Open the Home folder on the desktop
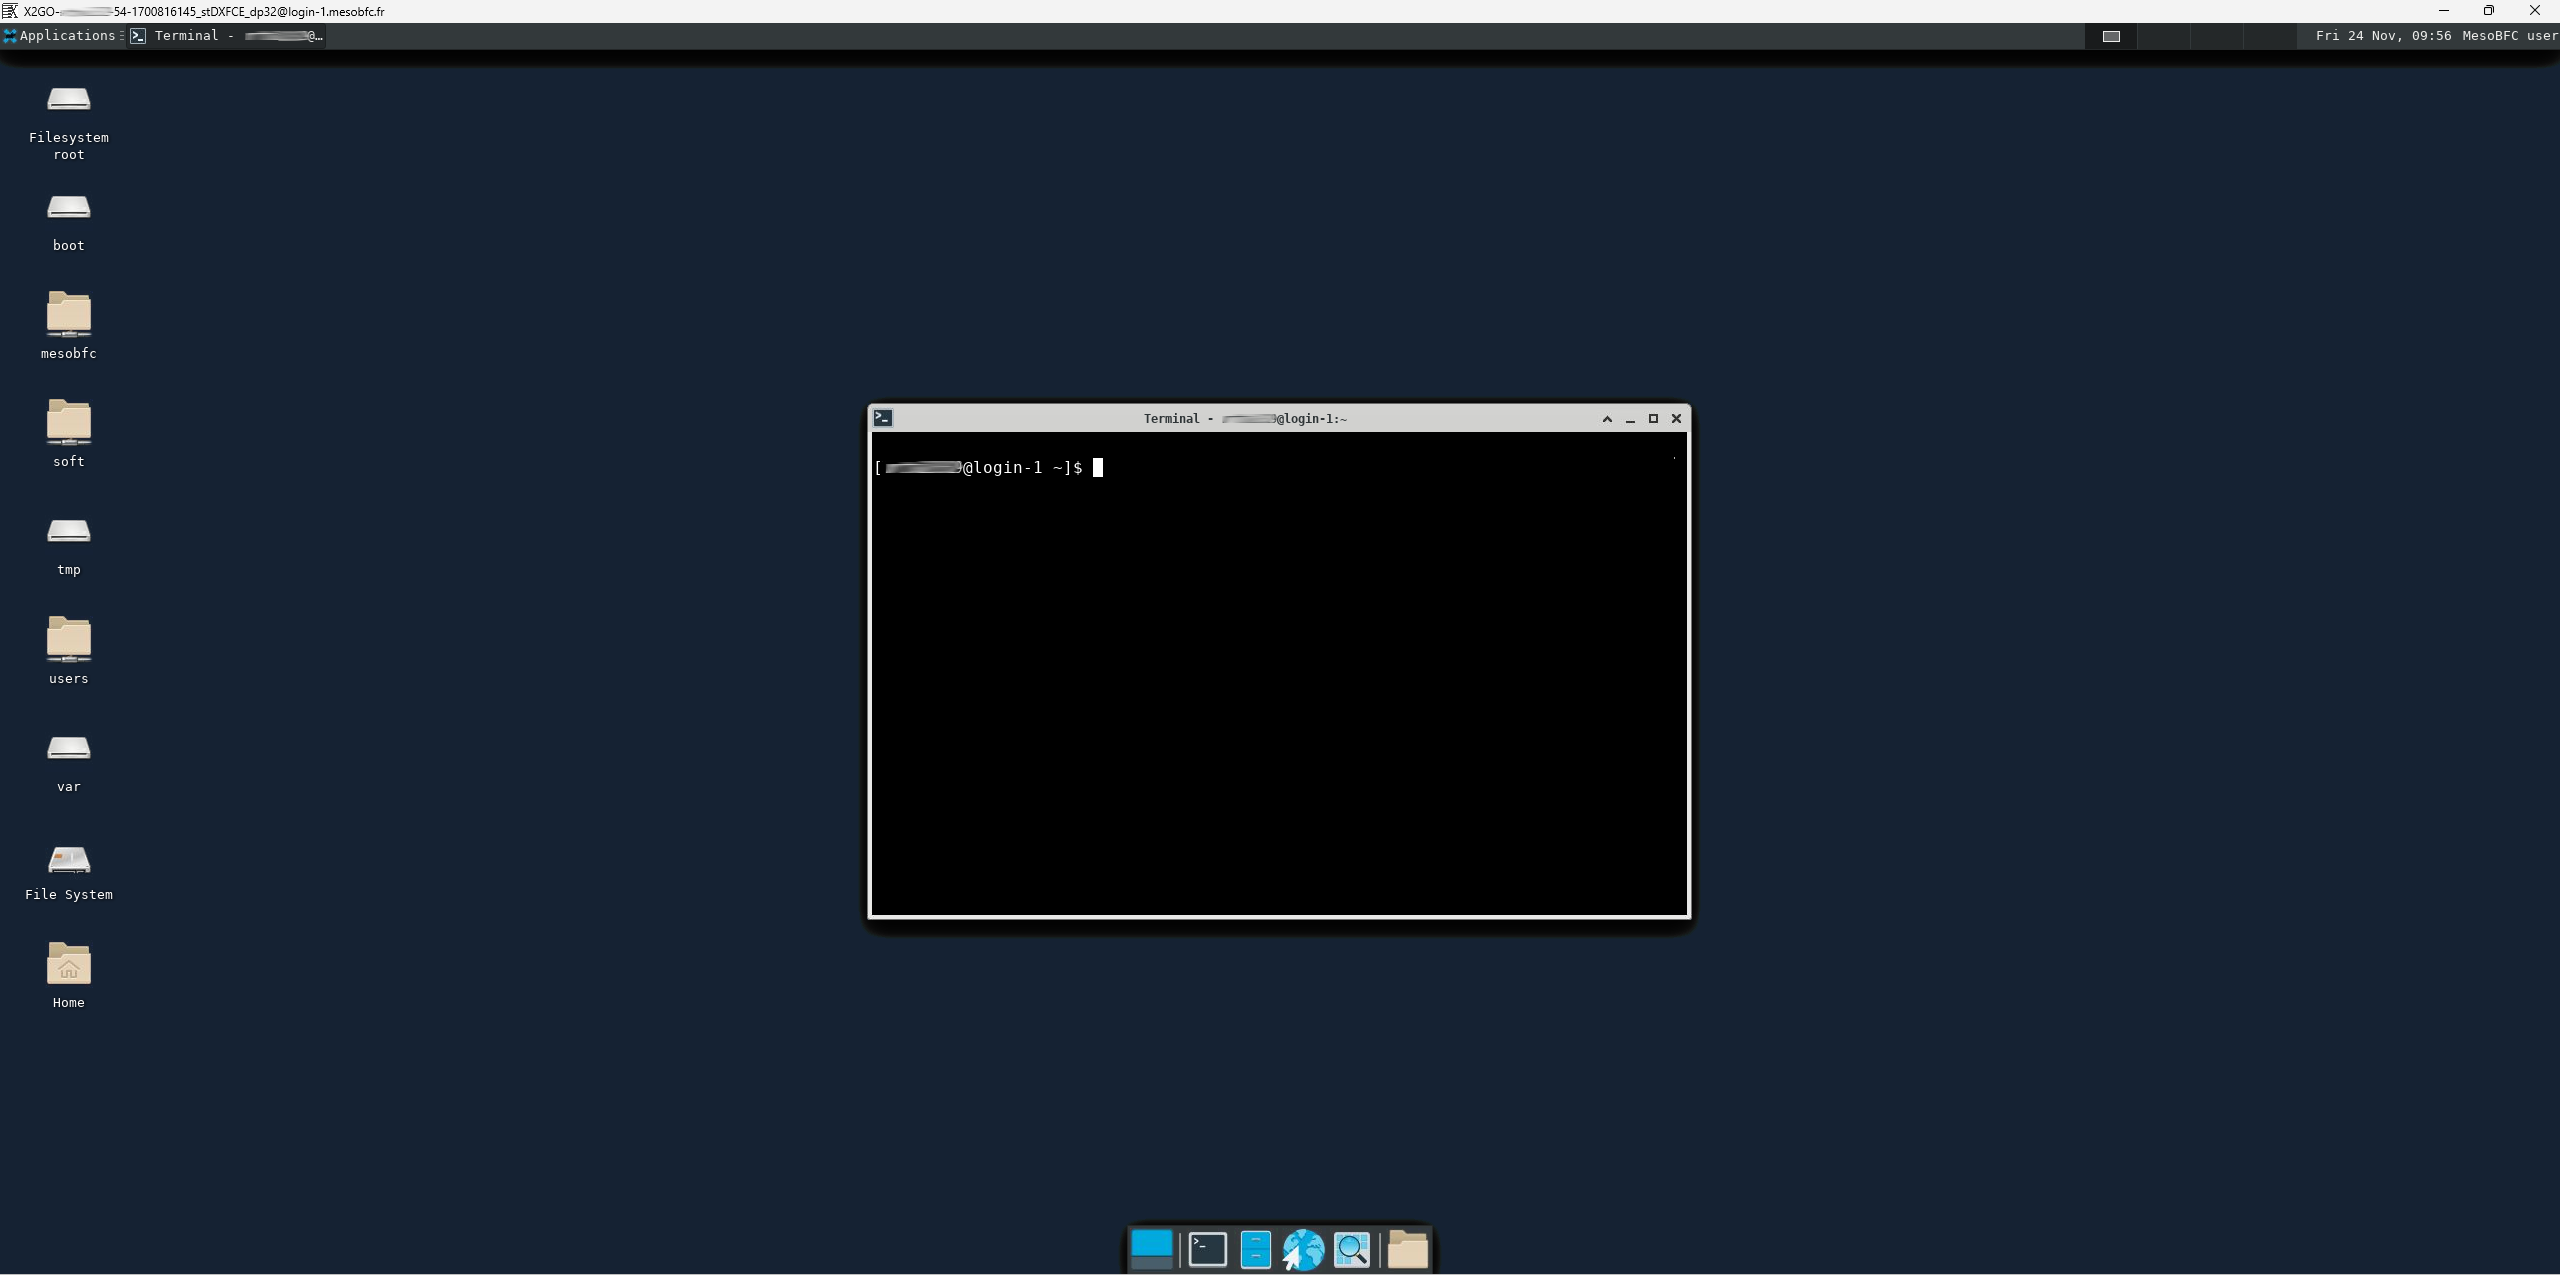The height and width of the screenshot is (1275, 2560). pyautogui.click(x=67, y=966)
